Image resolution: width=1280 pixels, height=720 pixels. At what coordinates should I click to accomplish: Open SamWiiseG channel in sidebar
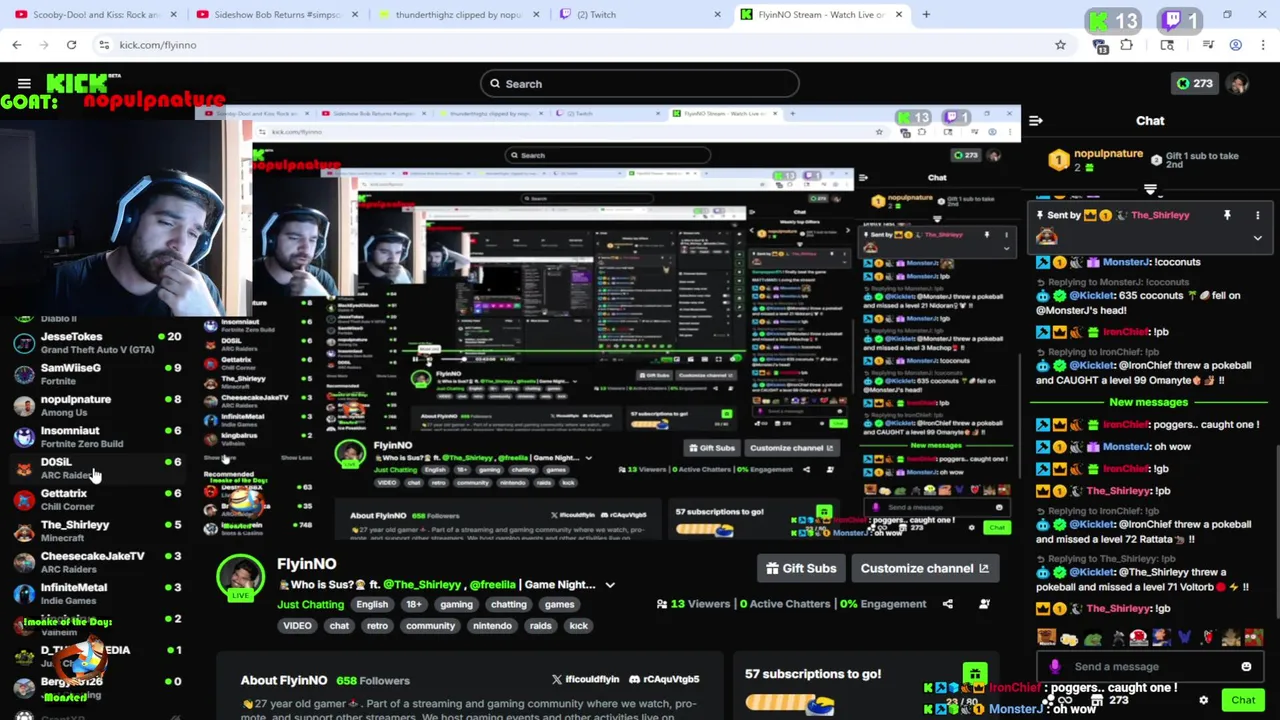point(96,374)
